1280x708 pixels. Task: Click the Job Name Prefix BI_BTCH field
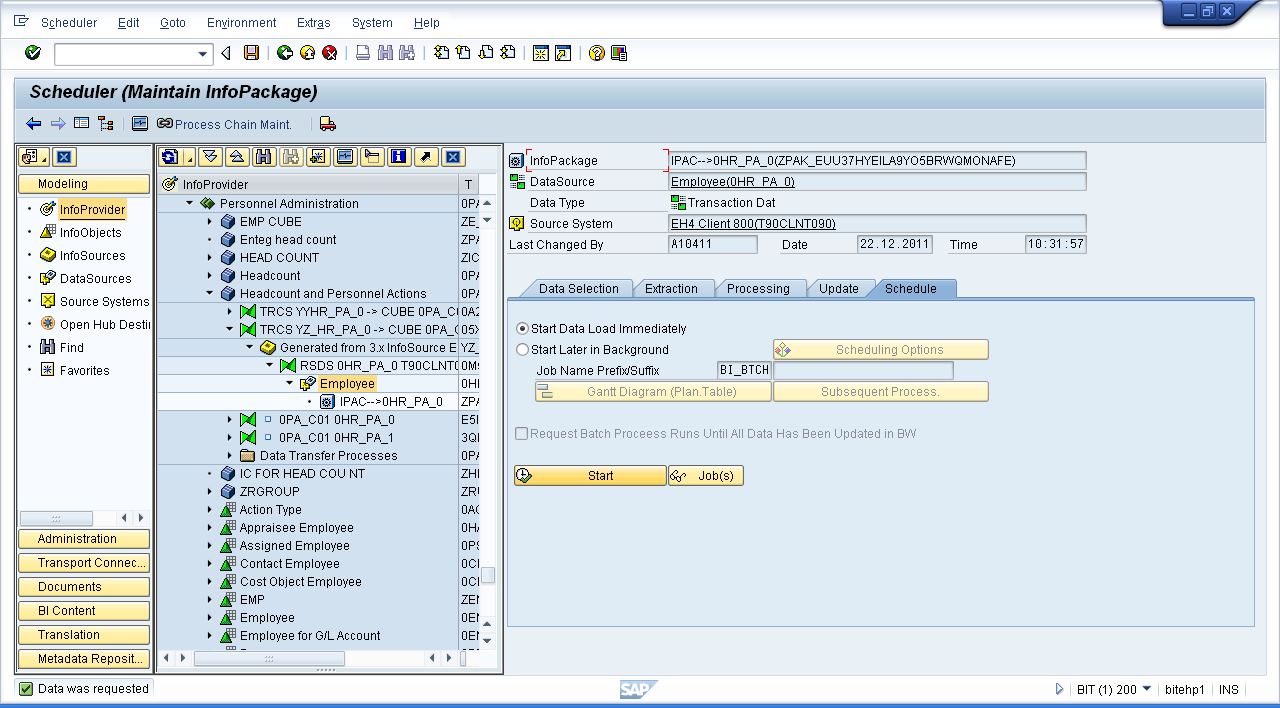click(745, 370)
